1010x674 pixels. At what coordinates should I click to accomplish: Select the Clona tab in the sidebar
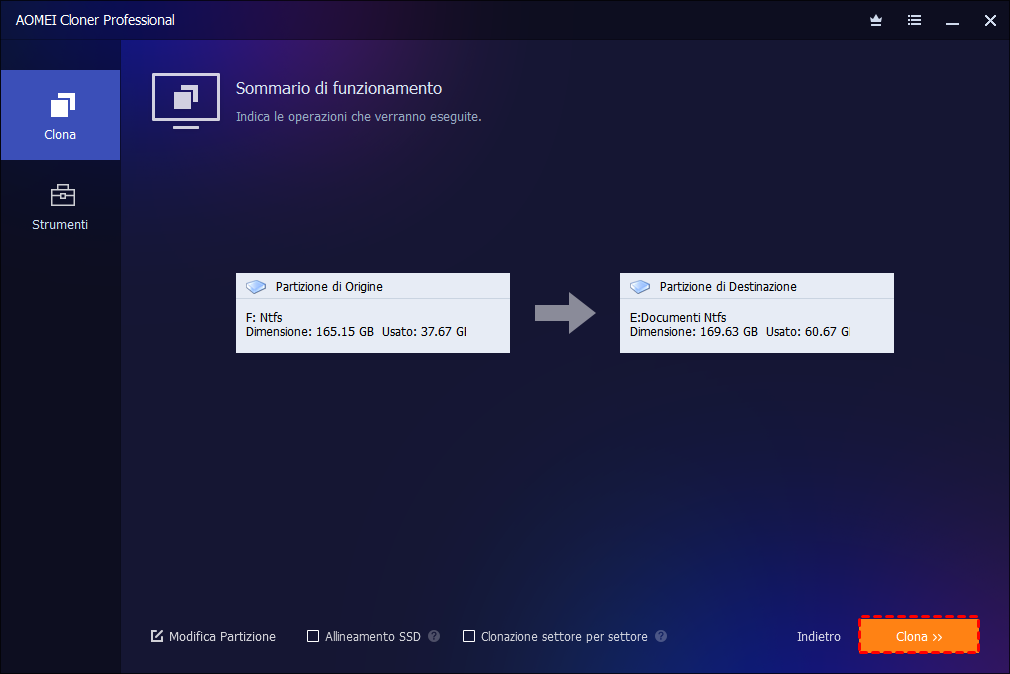coord(60,115)
